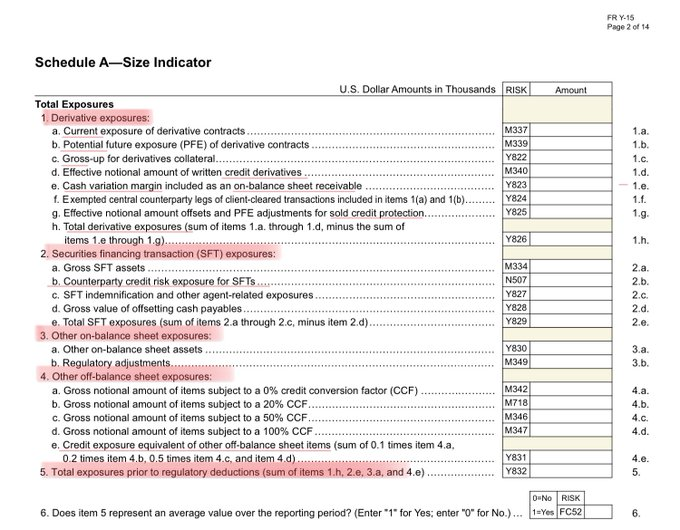Click the '0=No' label above 1=Yes

[x=542, y=498]
